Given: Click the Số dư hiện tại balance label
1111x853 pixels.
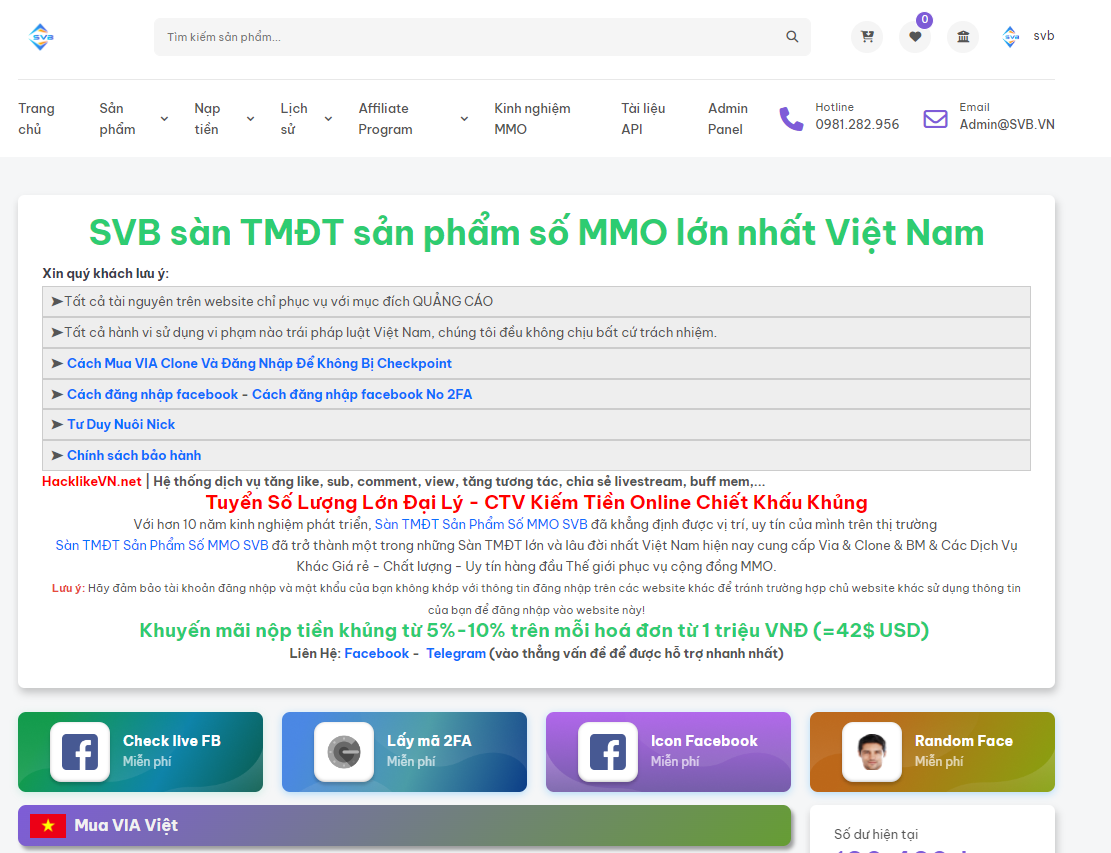Looking at the screenshot, I should [x=876, y=834].
